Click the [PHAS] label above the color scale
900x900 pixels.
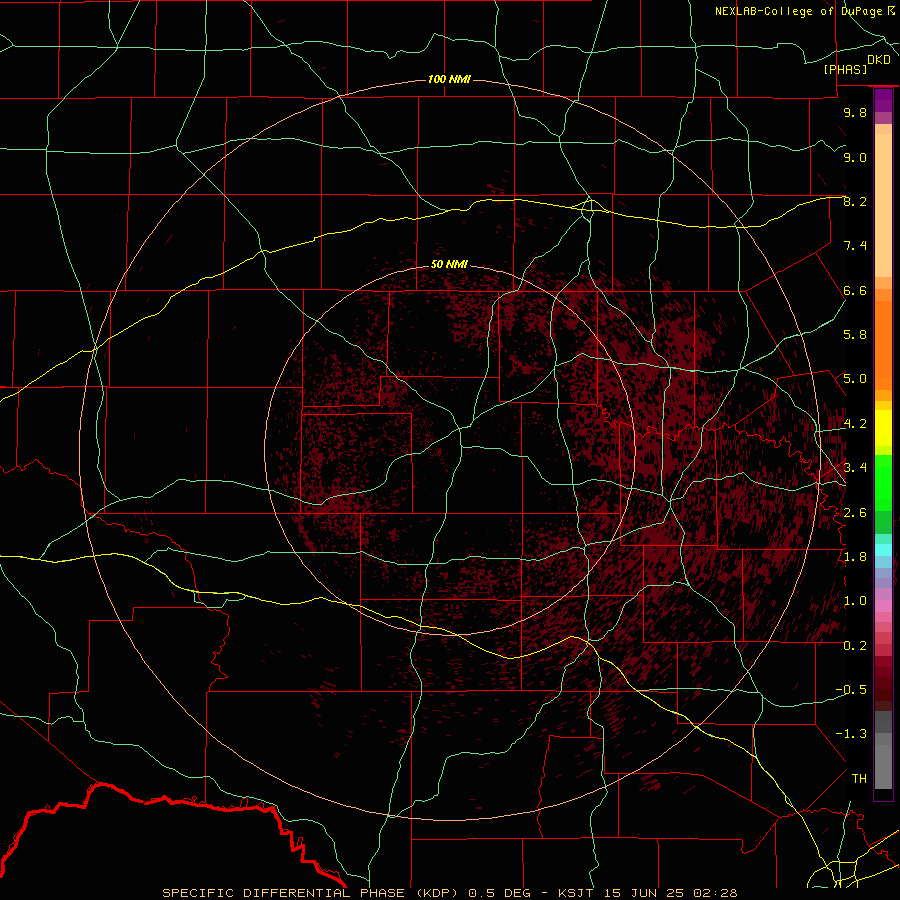click(x=845, y=69)
